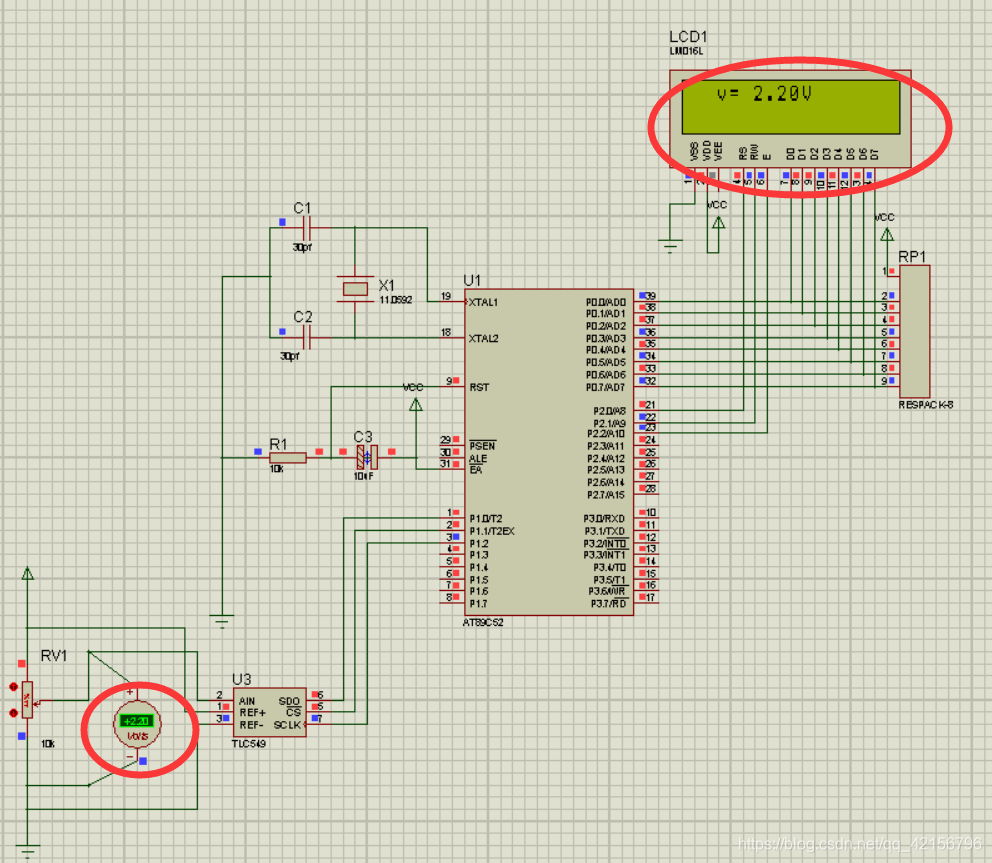Click the RV1 potentiometer decrease arrow button
The width and height of the screenshot is (992, 863).
[13, 713]
